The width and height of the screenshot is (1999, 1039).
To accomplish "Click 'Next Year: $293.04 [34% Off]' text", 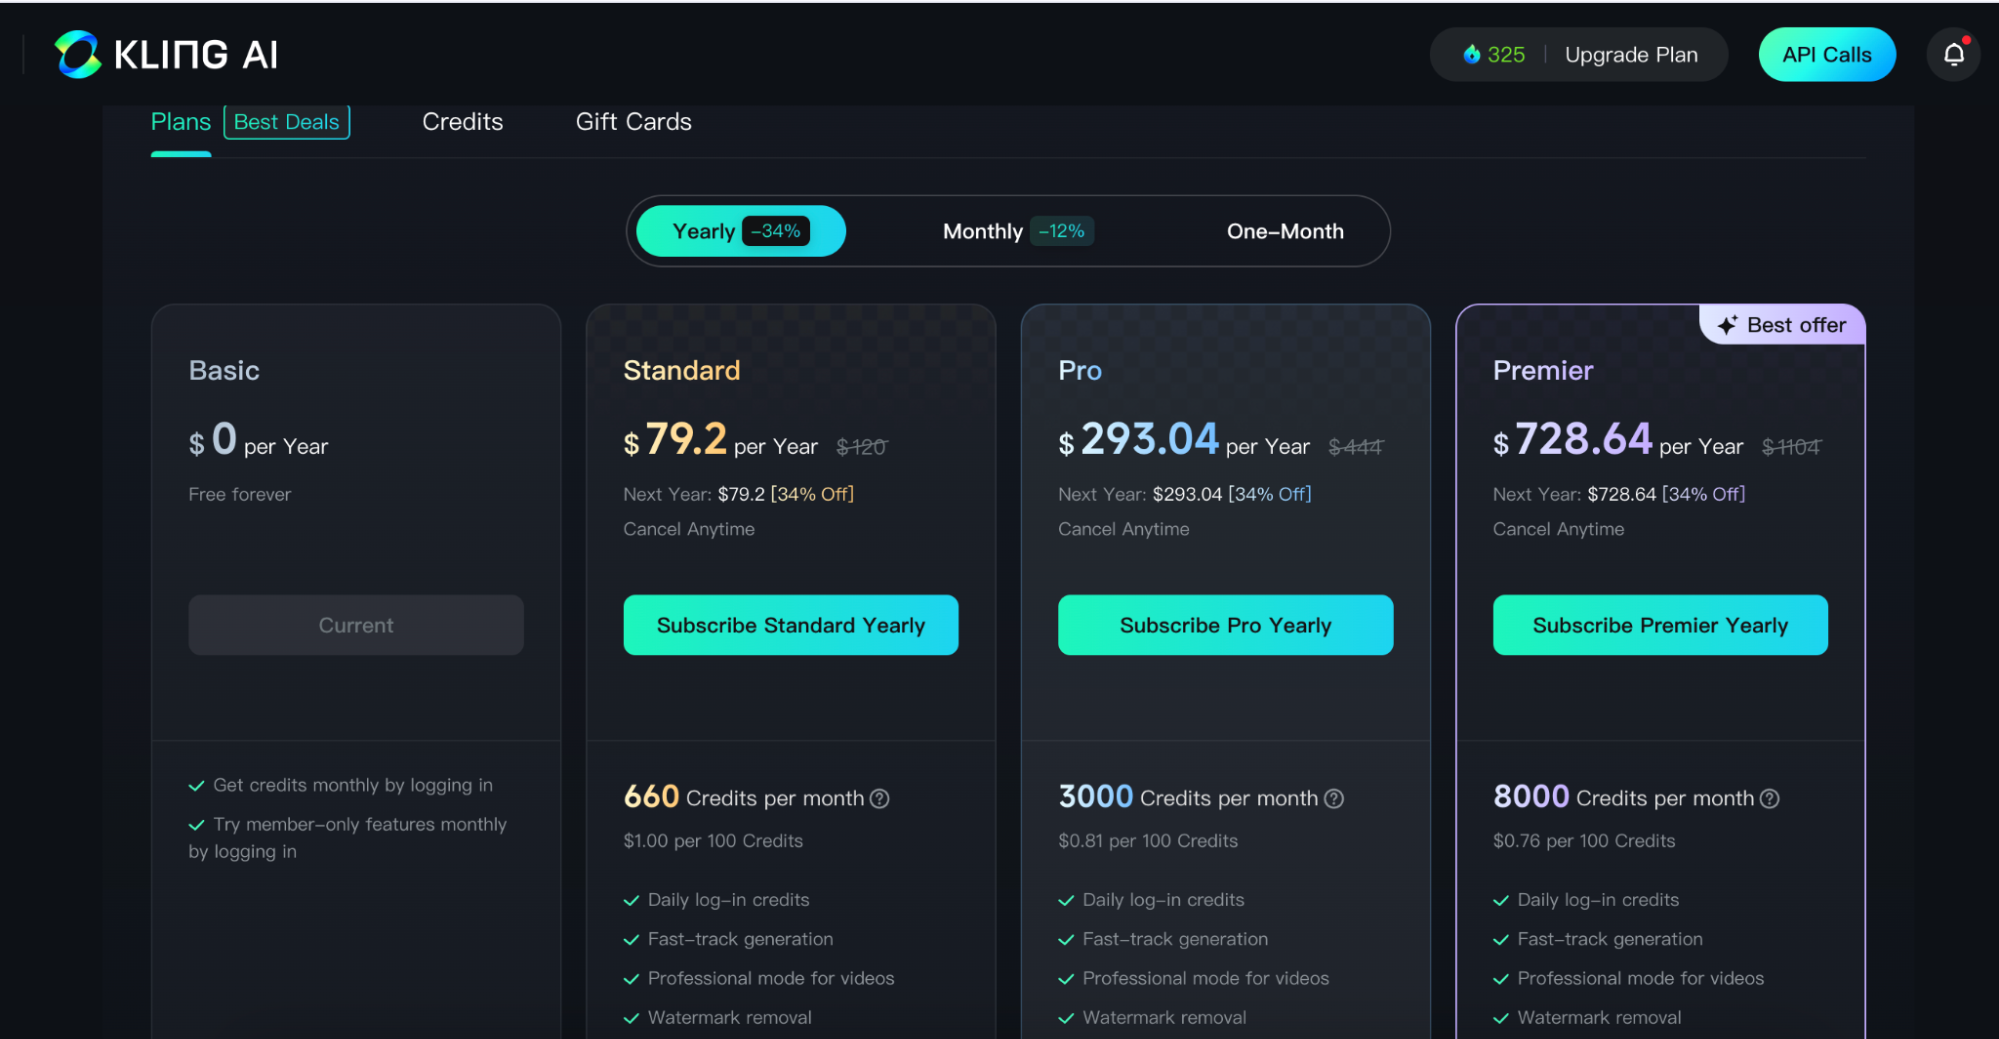I will (1185, 494).
